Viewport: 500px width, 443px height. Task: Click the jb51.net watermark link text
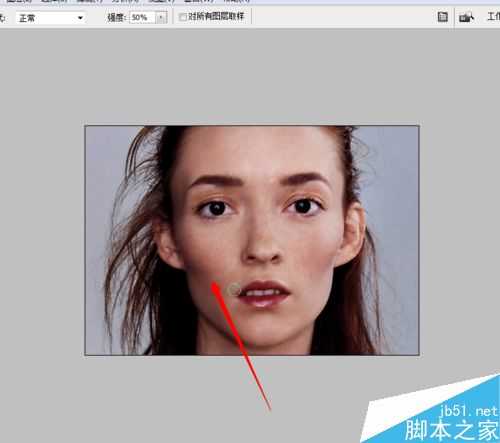(x=469, y=411)
